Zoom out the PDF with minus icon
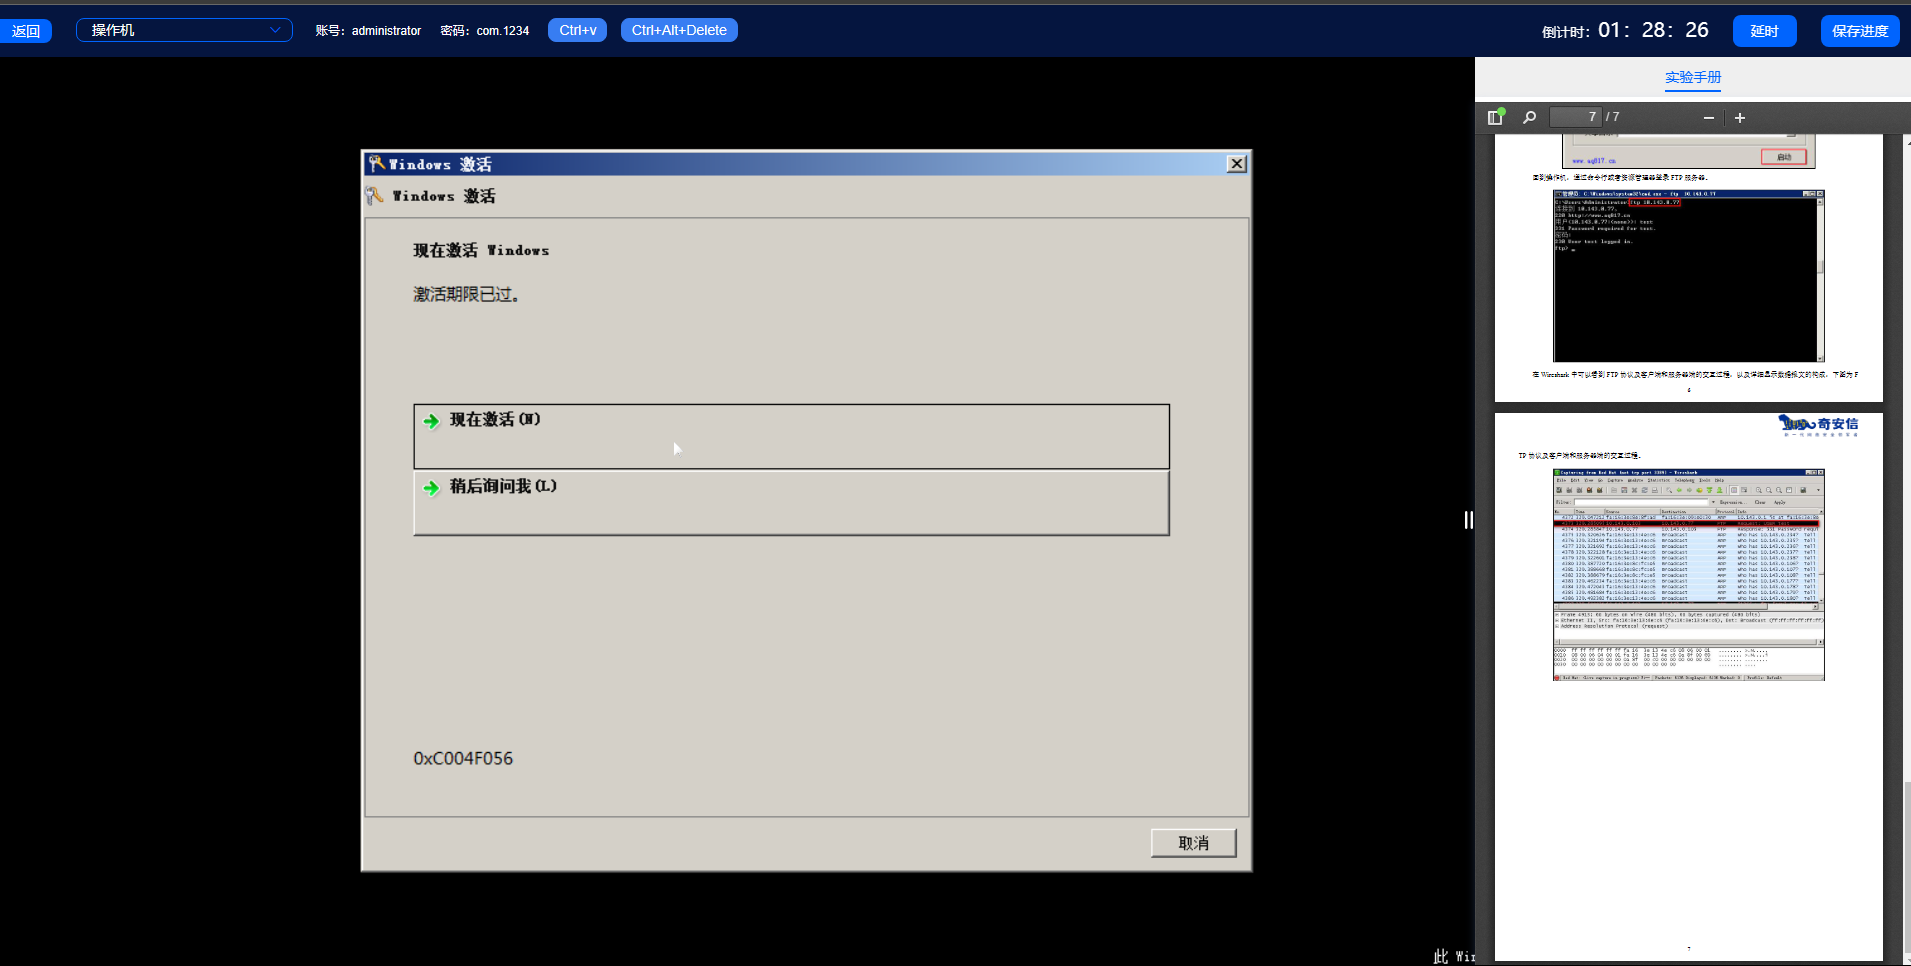The height and width of the screenshot is (966, 1911). coord(1709,118)
